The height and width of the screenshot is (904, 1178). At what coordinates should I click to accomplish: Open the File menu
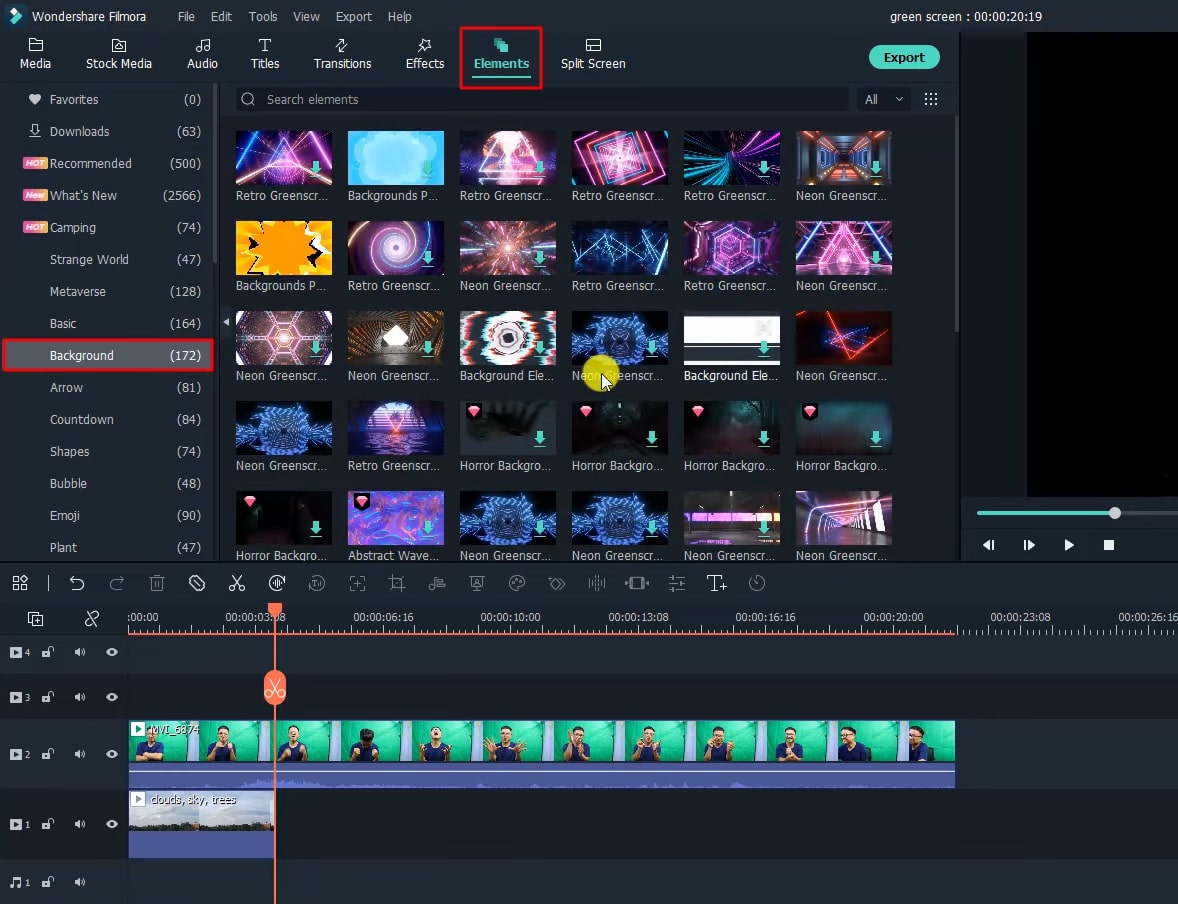click(186, 17)
